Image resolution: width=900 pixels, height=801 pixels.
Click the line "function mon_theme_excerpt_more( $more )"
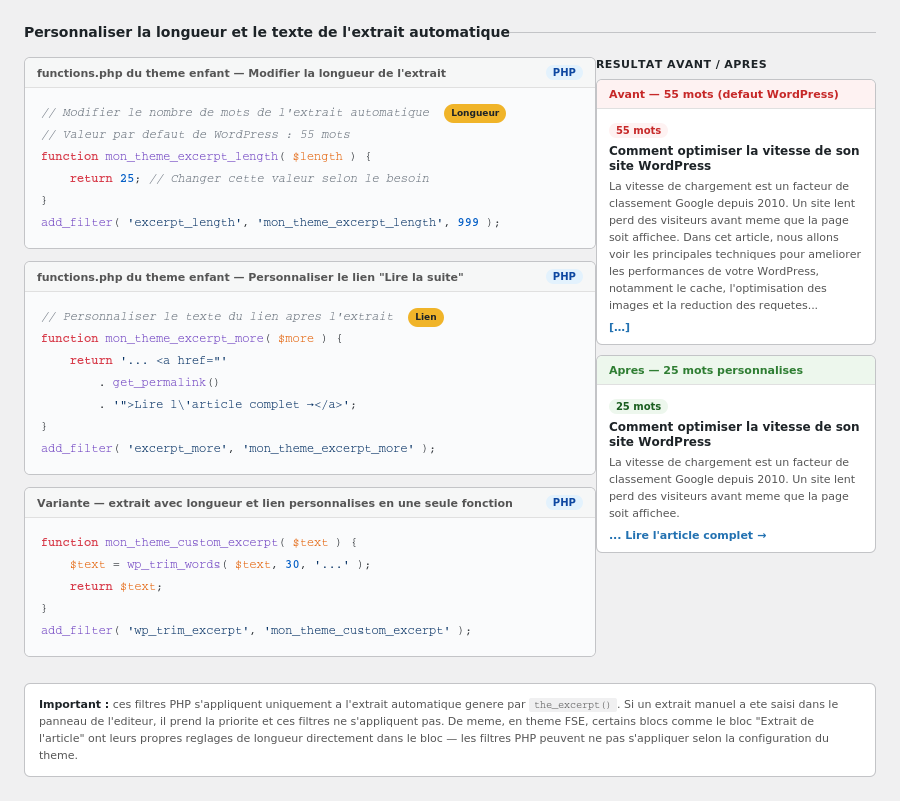(192, 339)
